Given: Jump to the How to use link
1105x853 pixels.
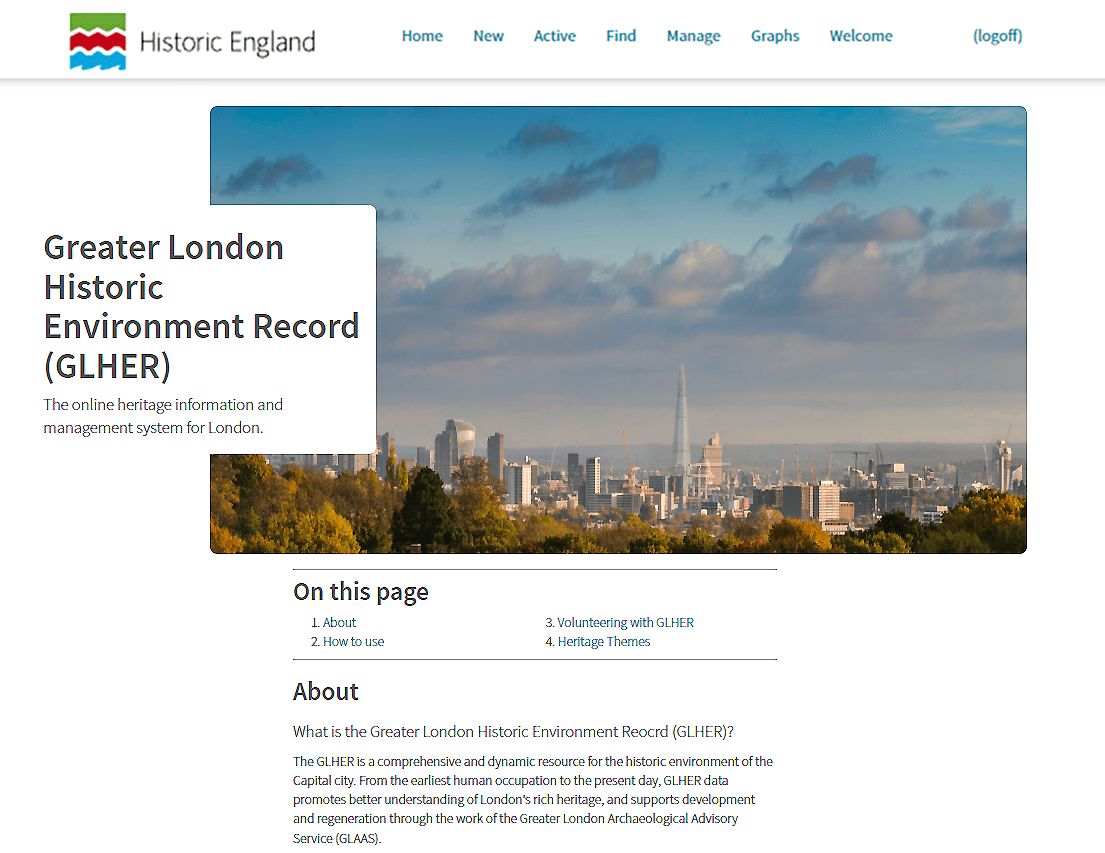Looking at the screenshot, I should point(353,642).
